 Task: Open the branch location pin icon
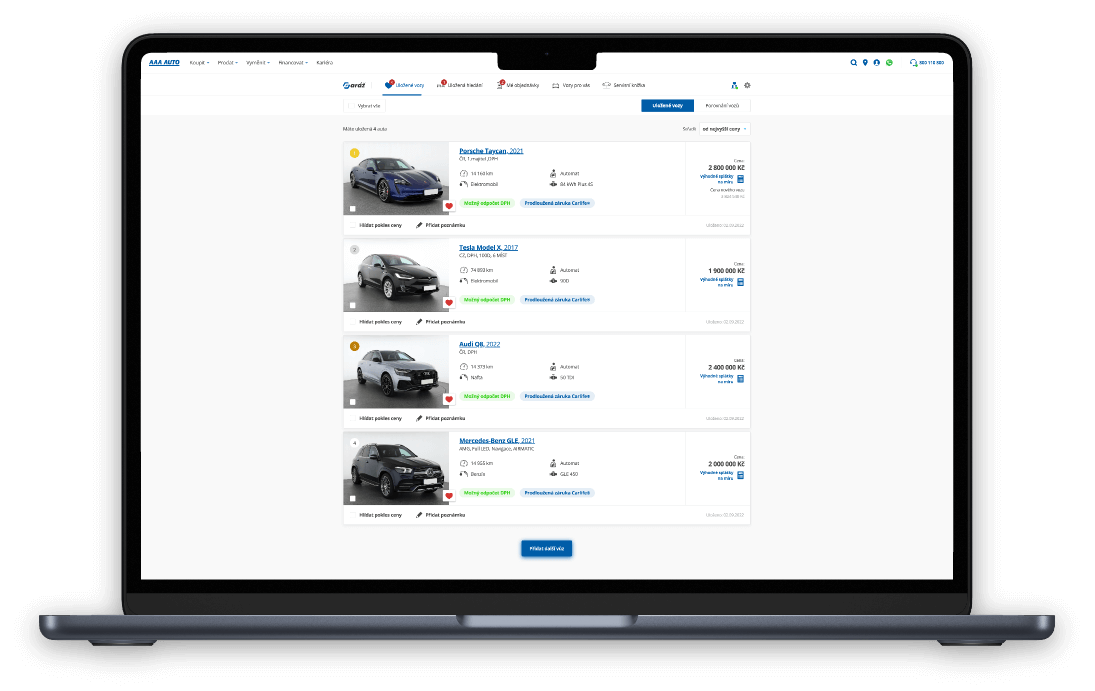click(x=865, y=63)
